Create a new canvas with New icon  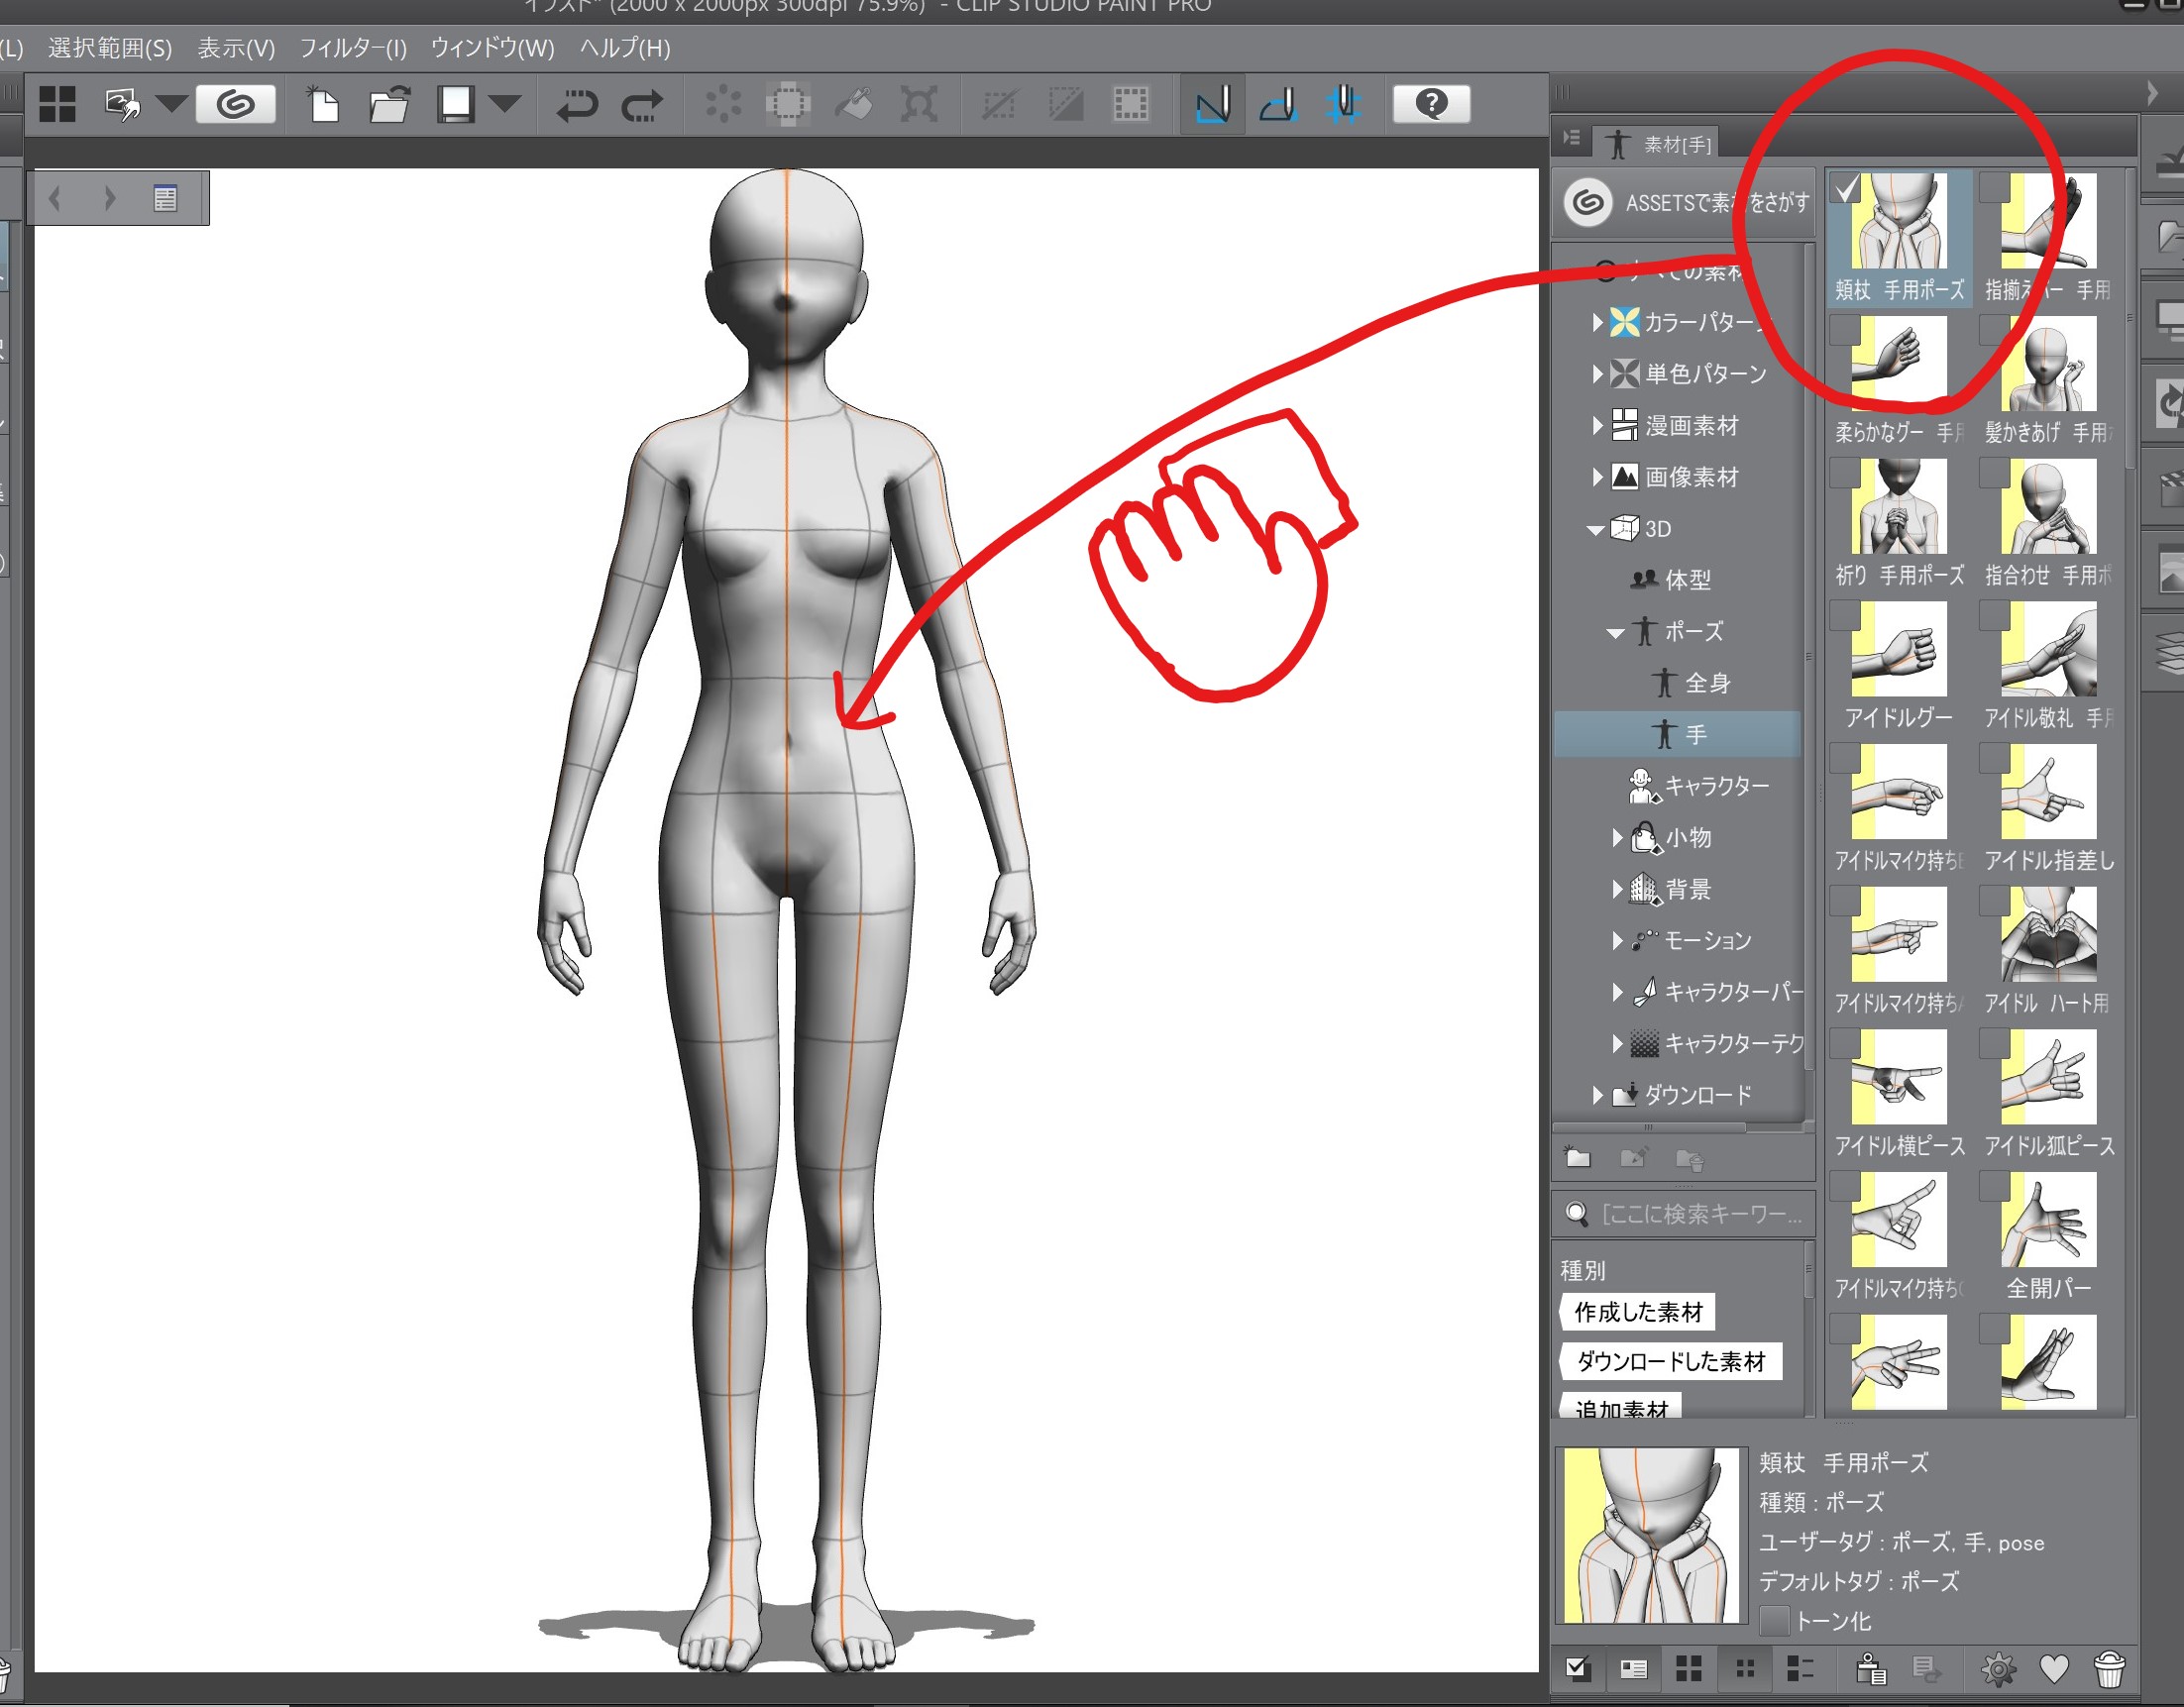322,104
